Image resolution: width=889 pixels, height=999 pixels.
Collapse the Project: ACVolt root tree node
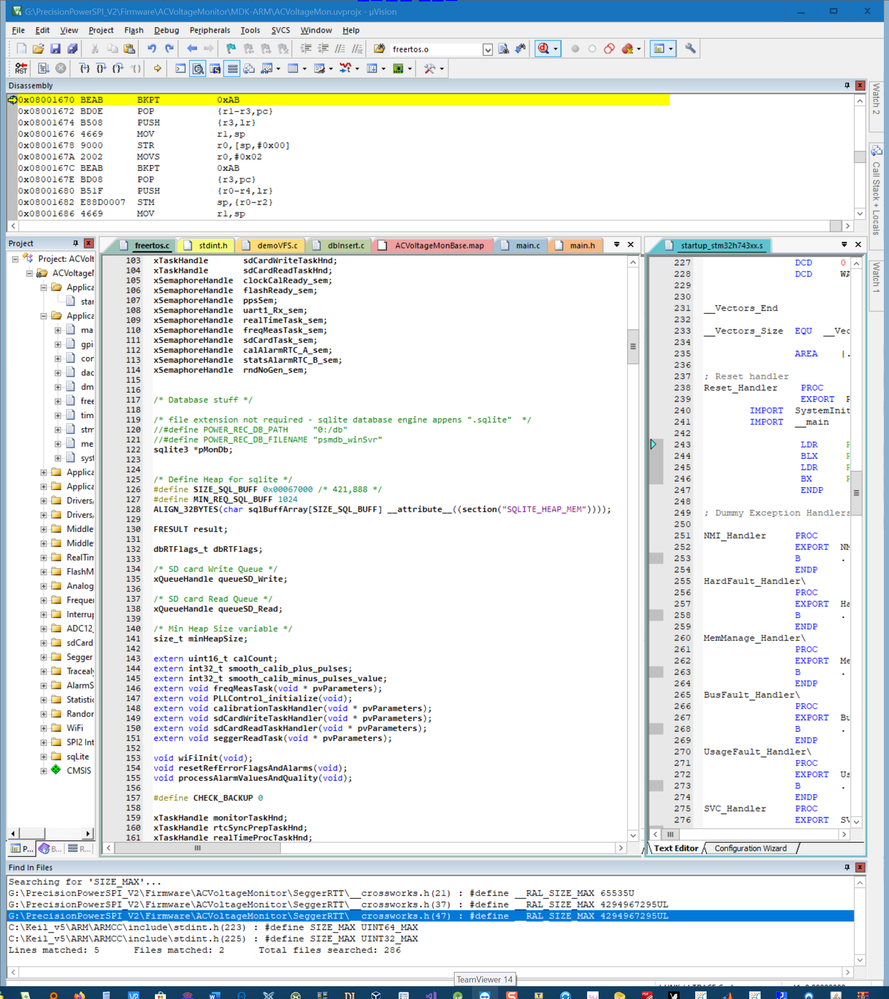point(16,259)
